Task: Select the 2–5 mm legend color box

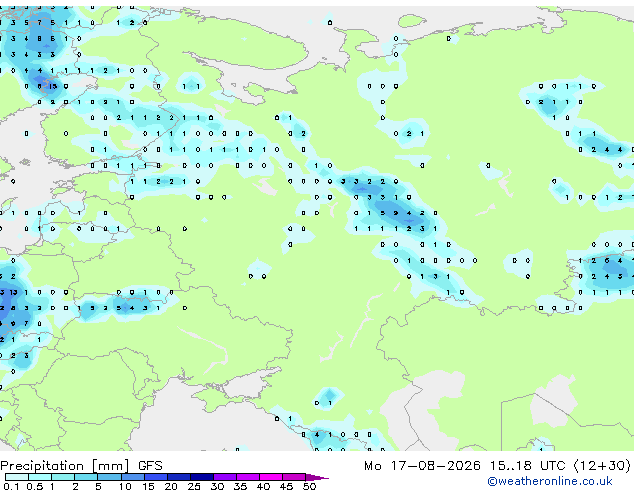Action: click(86, 477)
